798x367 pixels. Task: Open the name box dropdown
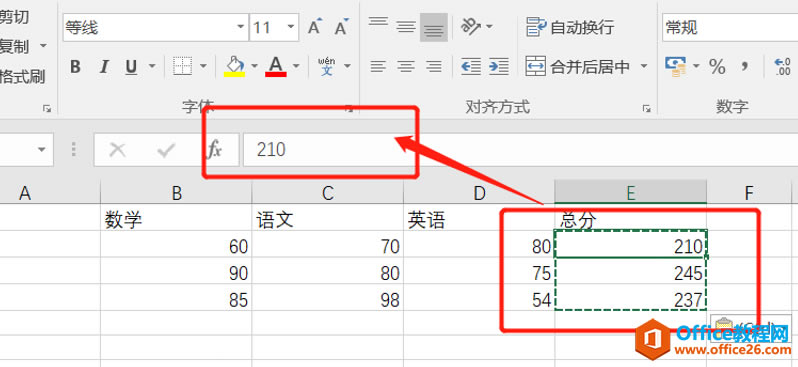click(41, 150)
